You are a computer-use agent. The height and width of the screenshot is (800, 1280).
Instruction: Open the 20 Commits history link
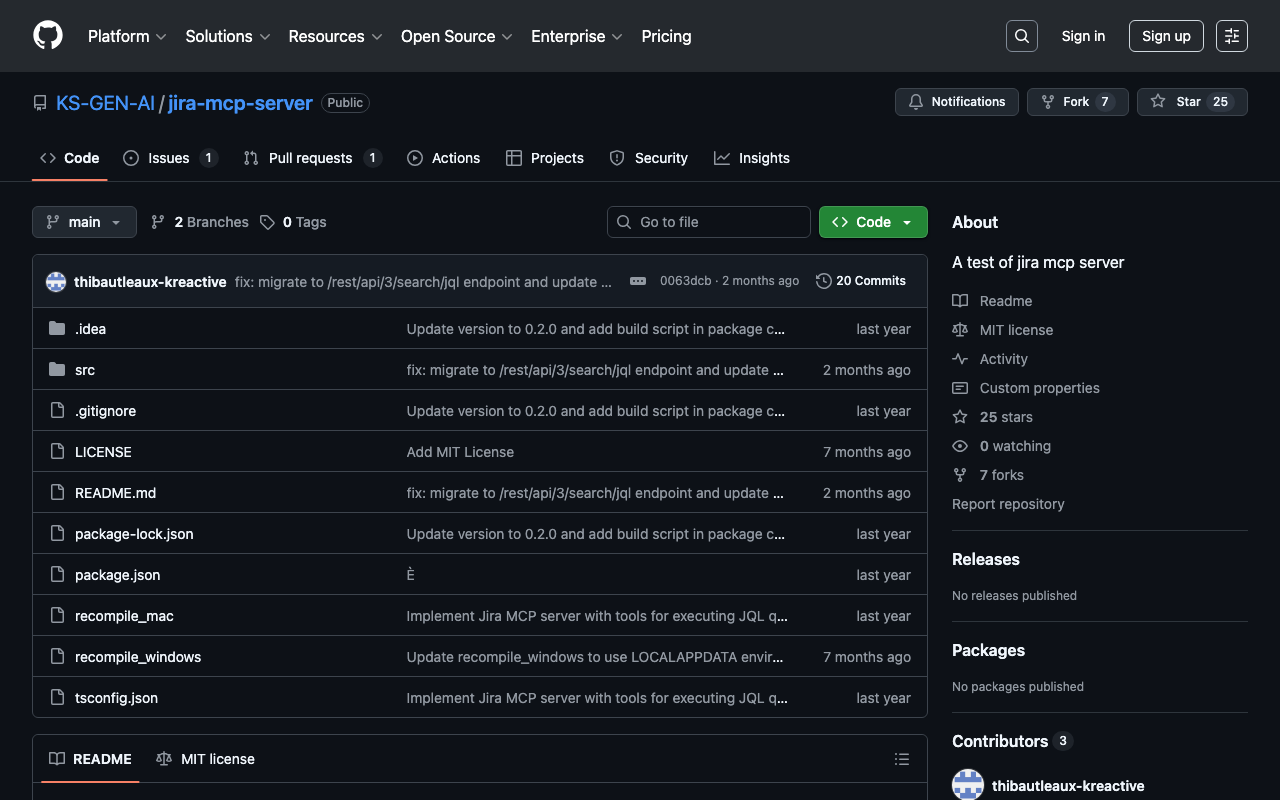861,281
